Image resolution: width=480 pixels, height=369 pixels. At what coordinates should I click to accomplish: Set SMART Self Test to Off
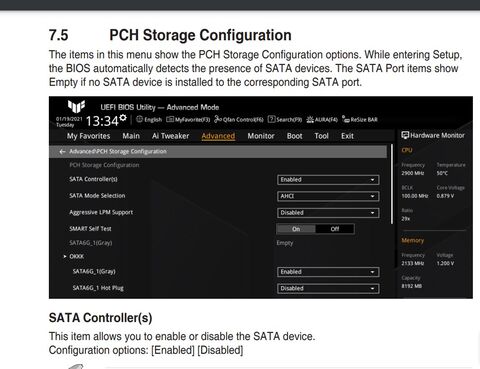click(335, 229)
